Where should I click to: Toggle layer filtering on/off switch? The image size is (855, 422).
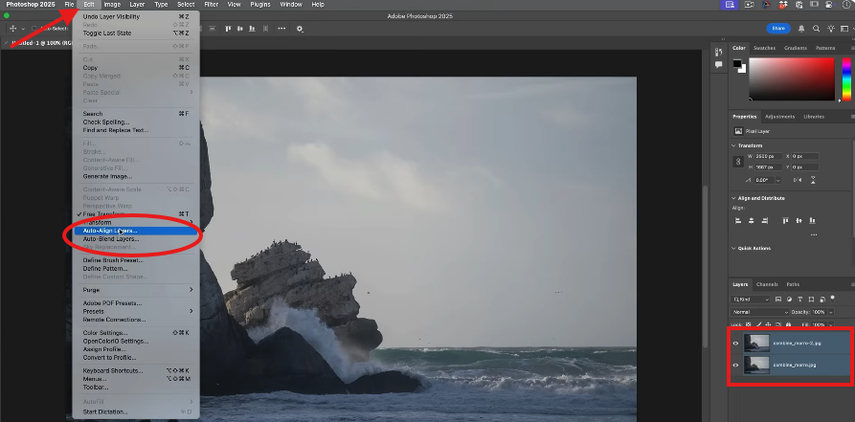(833, 299)
